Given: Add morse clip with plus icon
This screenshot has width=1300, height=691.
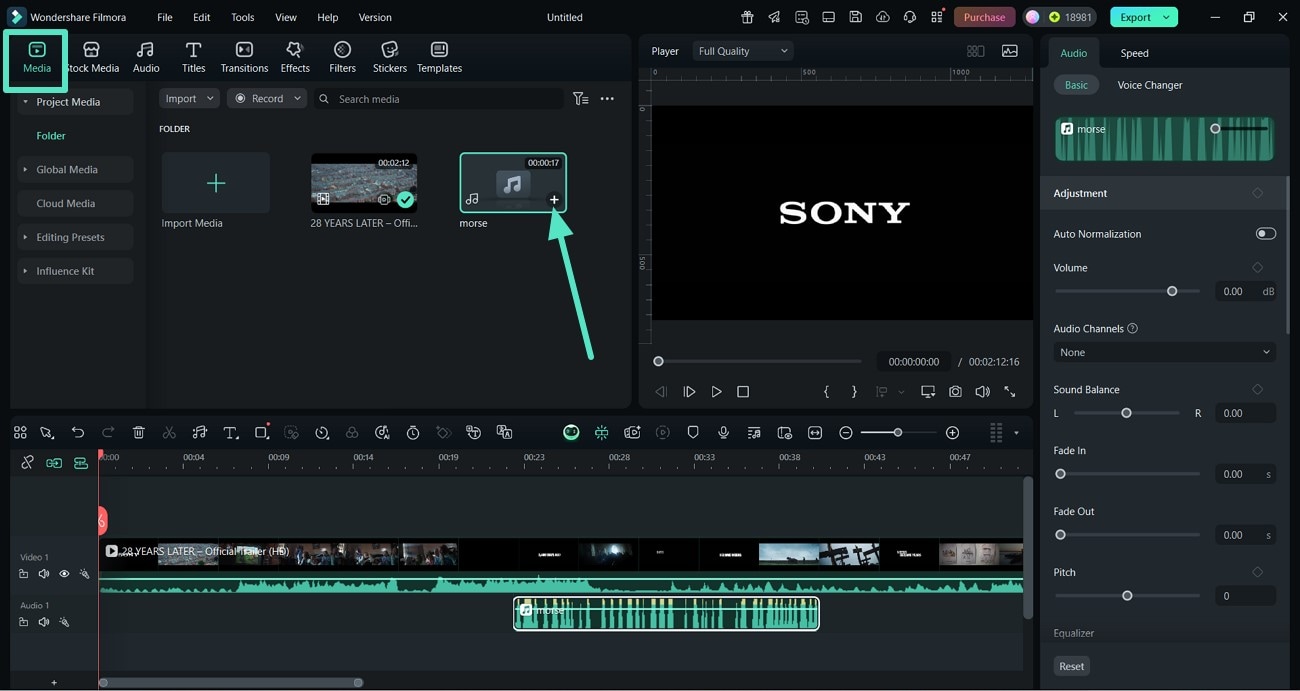Looking at the screenshot, I should click(554, 200).
